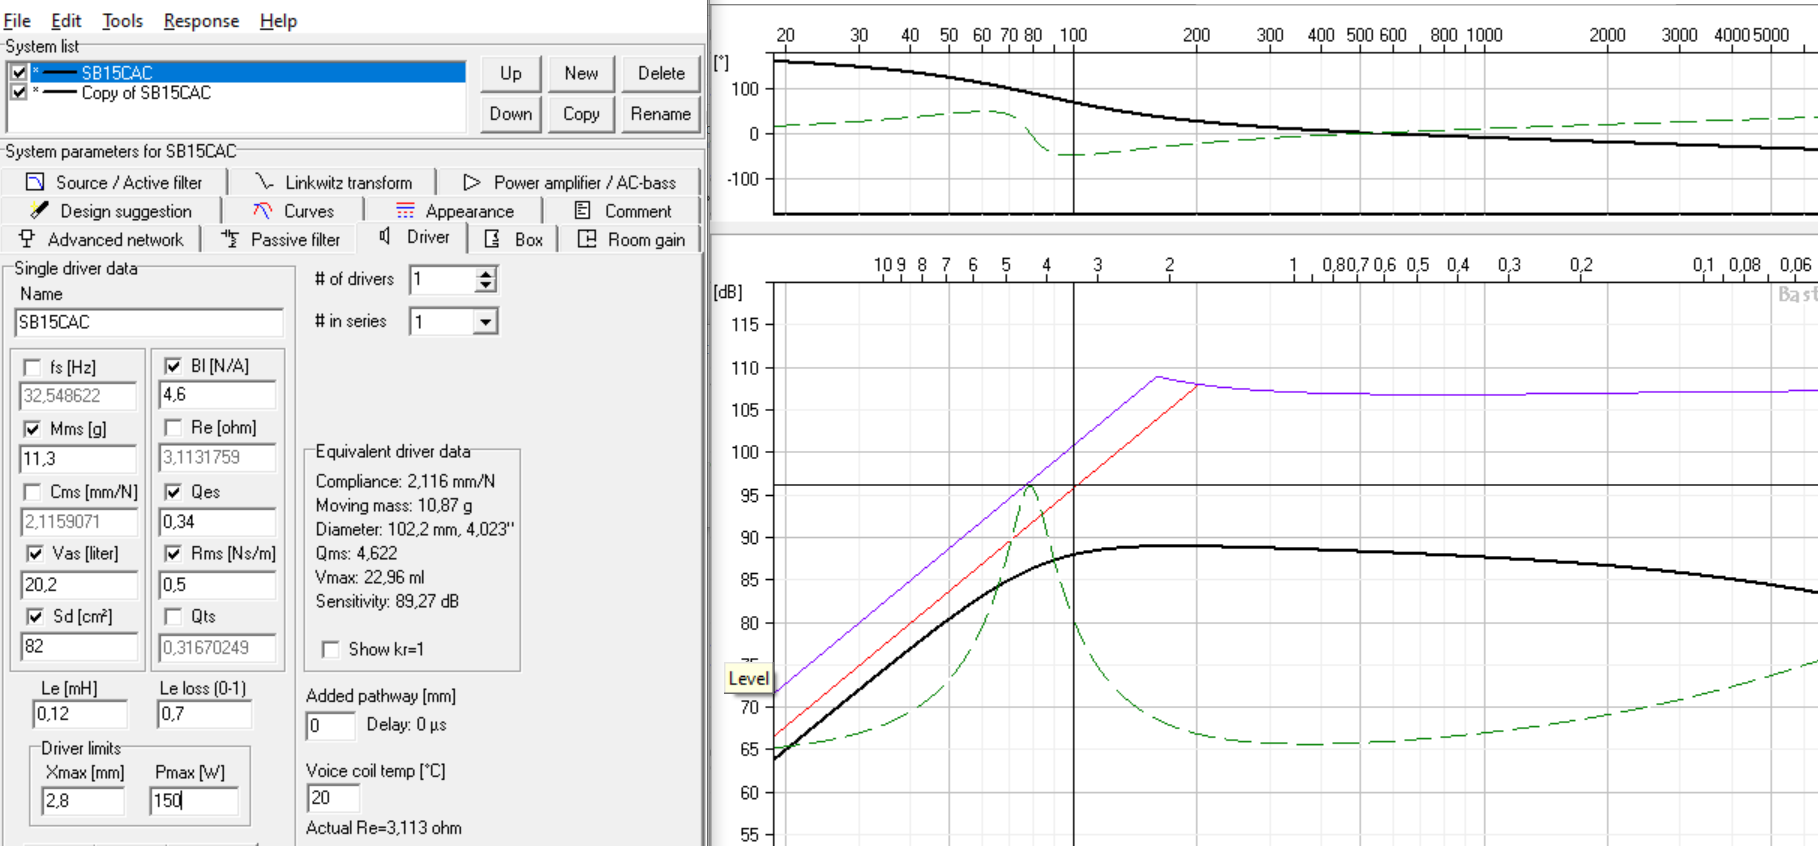
Task: Click the Driver tab speaker icon
Action: (x=385, y=236)
